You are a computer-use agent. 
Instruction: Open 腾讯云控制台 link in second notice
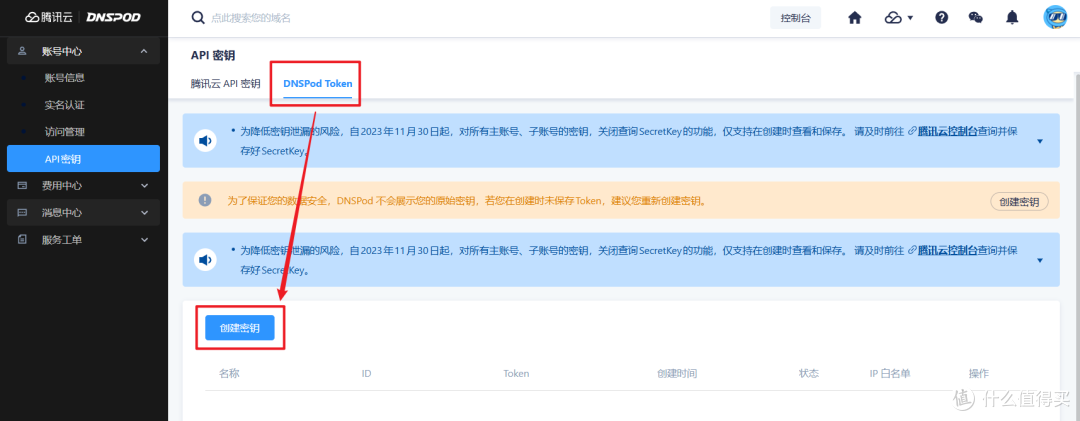coord(947,249)
